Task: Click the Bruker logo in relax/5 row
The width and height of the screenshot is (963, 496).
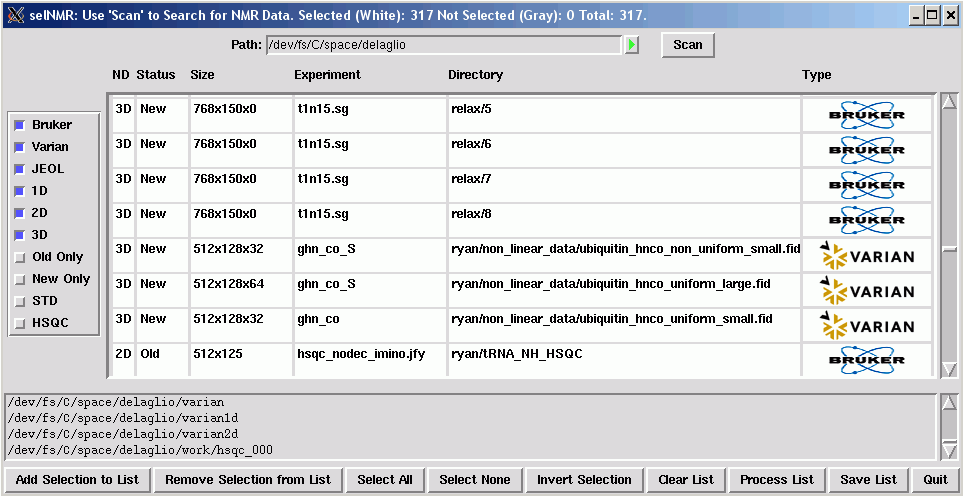Action: pos(866,115)
